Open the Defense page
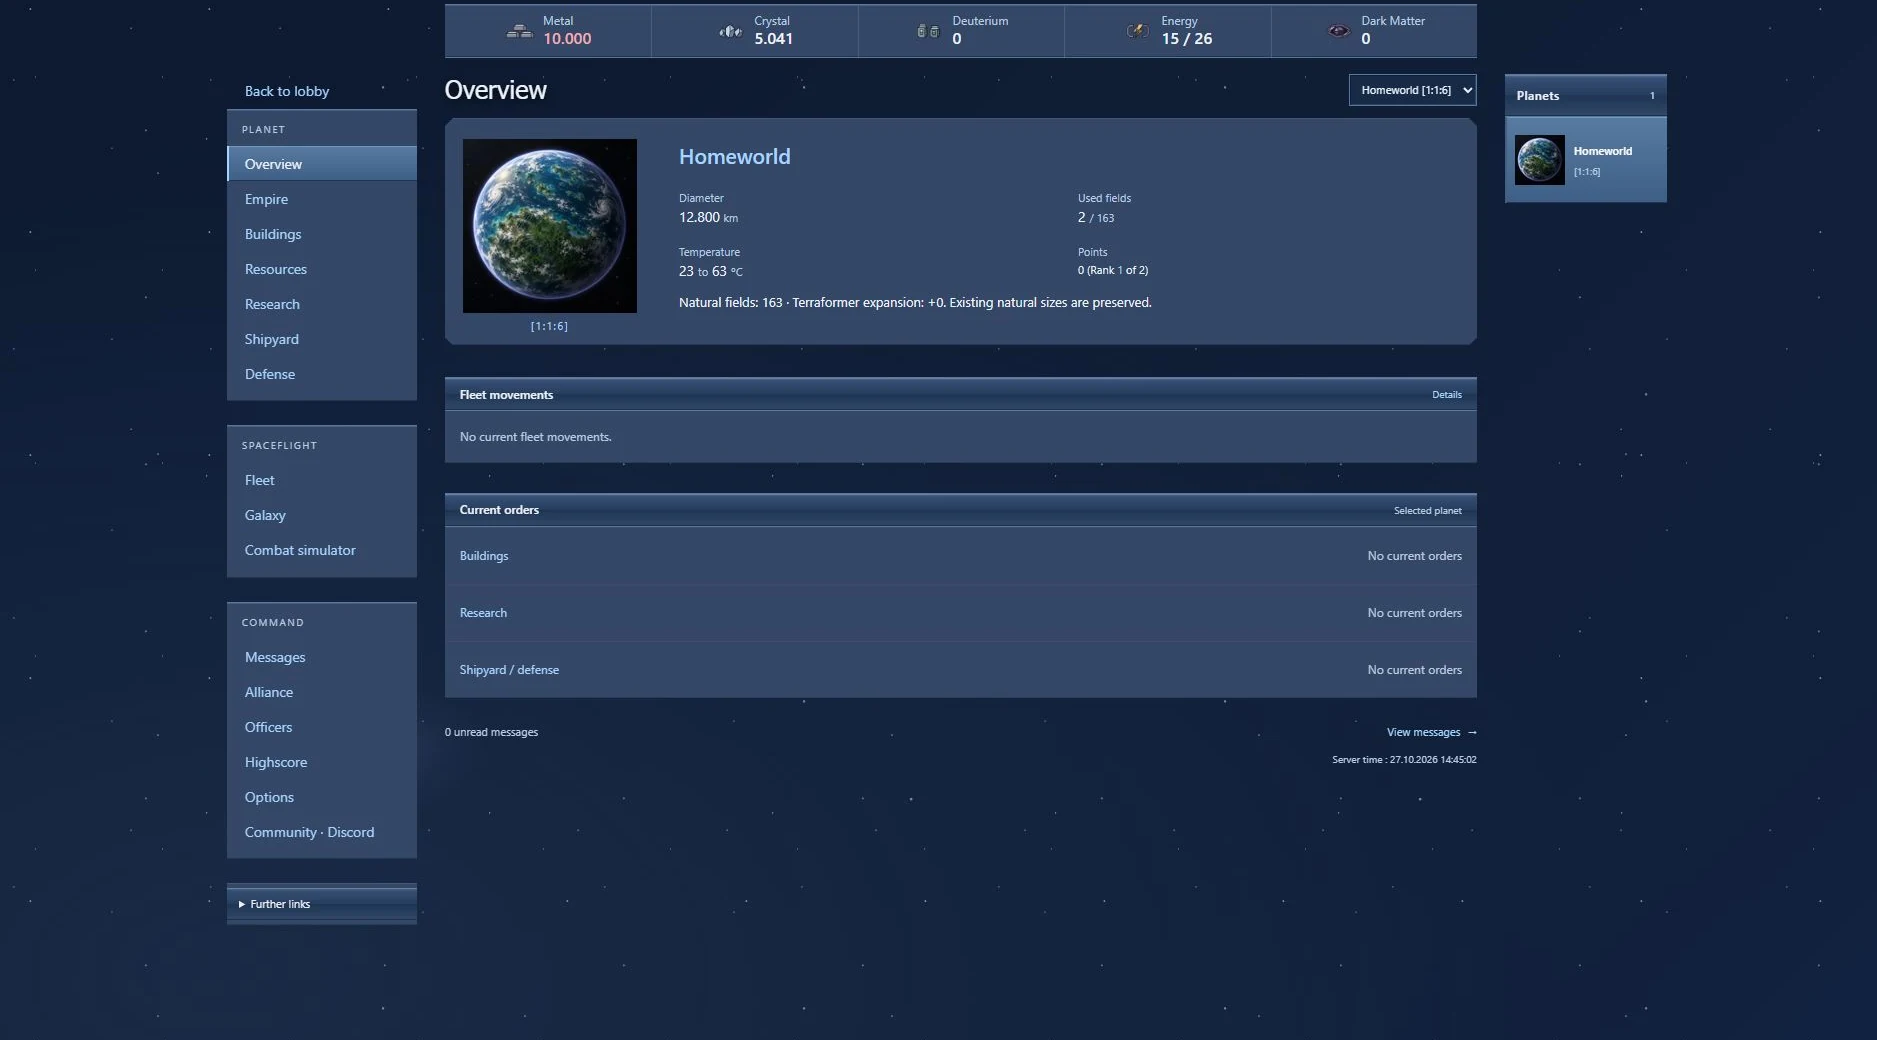Image resolution: width=1877 pixels, height=1040 pixels. click(x=322, y=374)
